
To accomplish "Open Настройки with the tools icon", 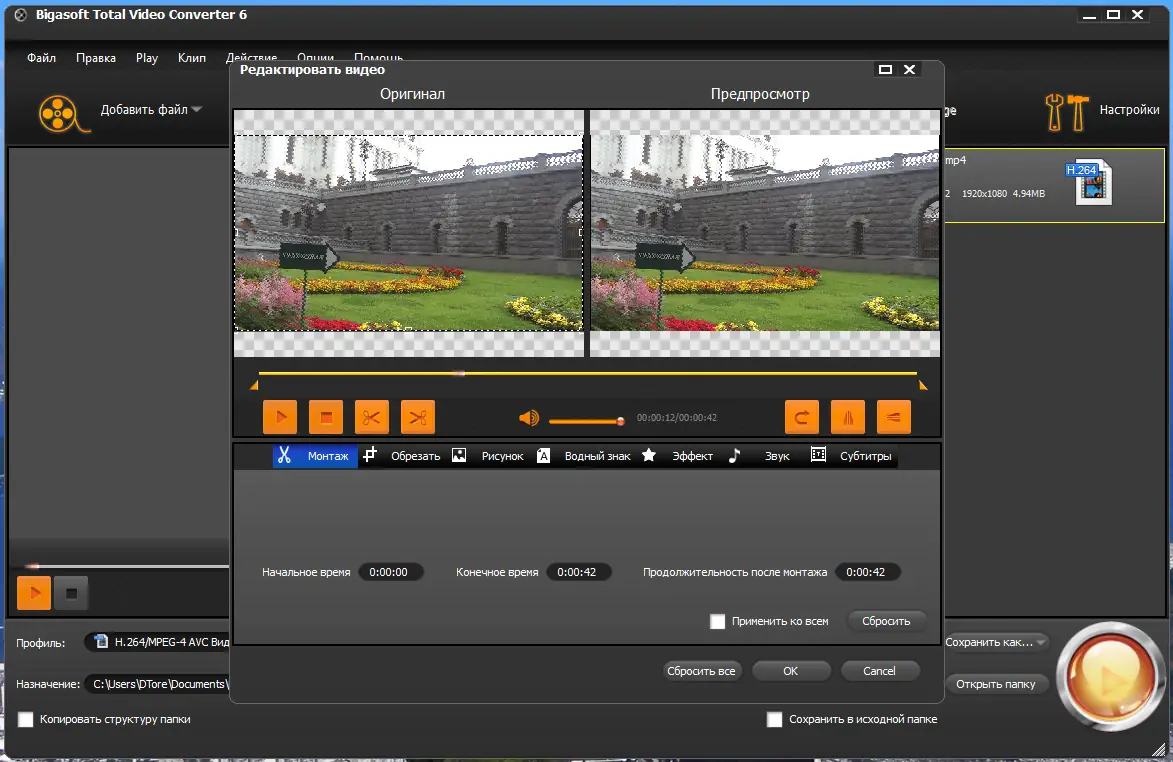I will [1067, 112].
